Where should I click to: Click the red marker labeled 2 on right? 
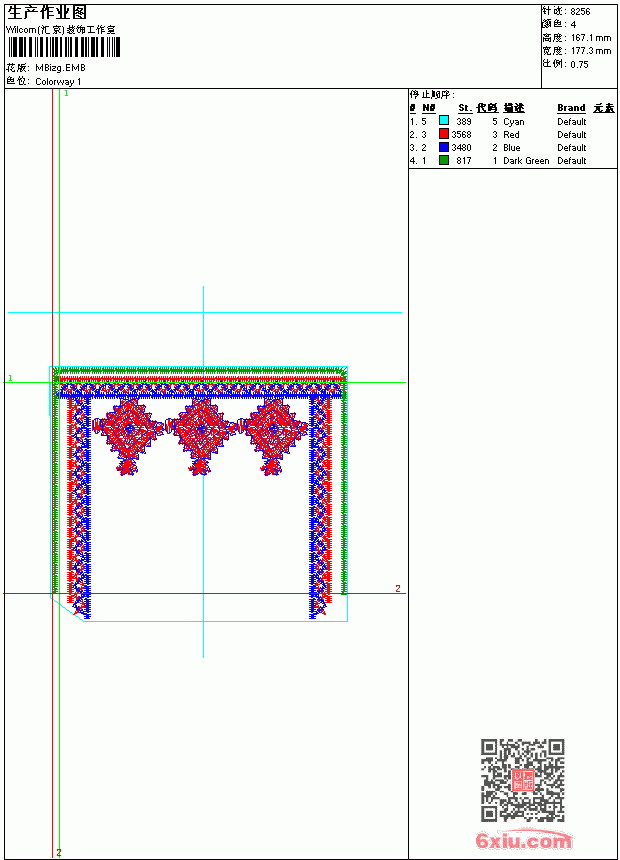(398, 589)
